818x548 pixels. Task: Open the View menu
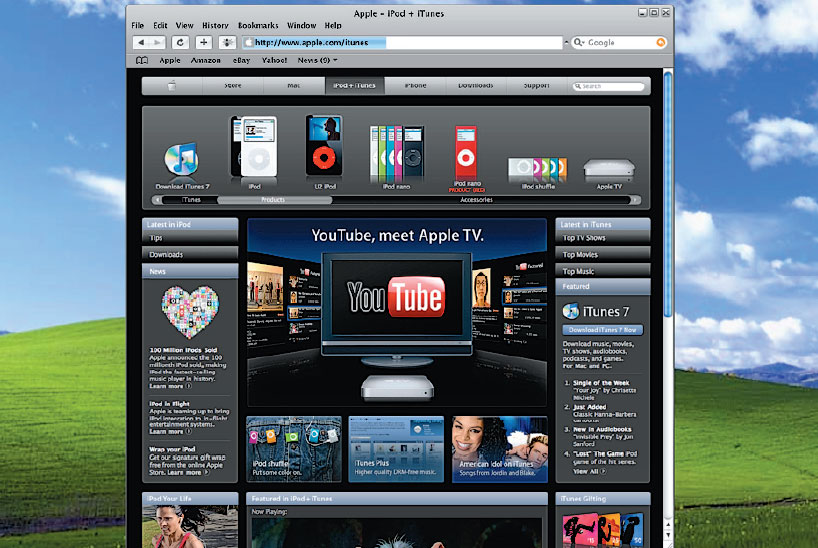184,25
